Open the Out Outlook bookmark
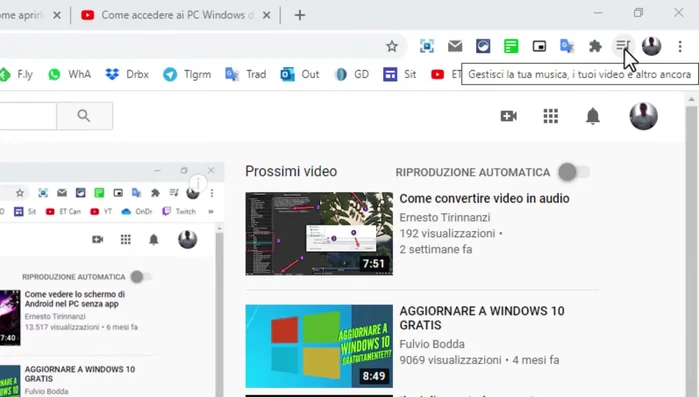The width and height of the screenshot is (699, 397). 300,74
